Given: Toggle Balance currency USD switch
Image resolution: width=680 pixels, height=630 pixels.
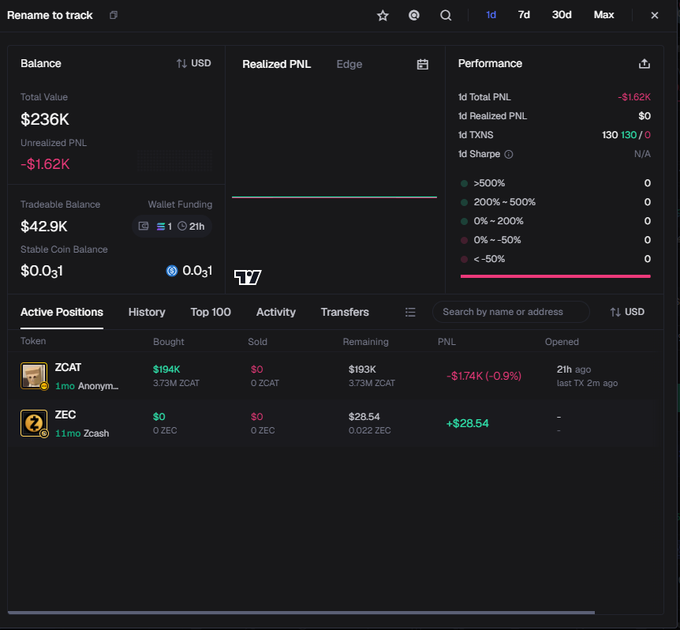Looking at the screenshot, I should (x=194, y=63).
